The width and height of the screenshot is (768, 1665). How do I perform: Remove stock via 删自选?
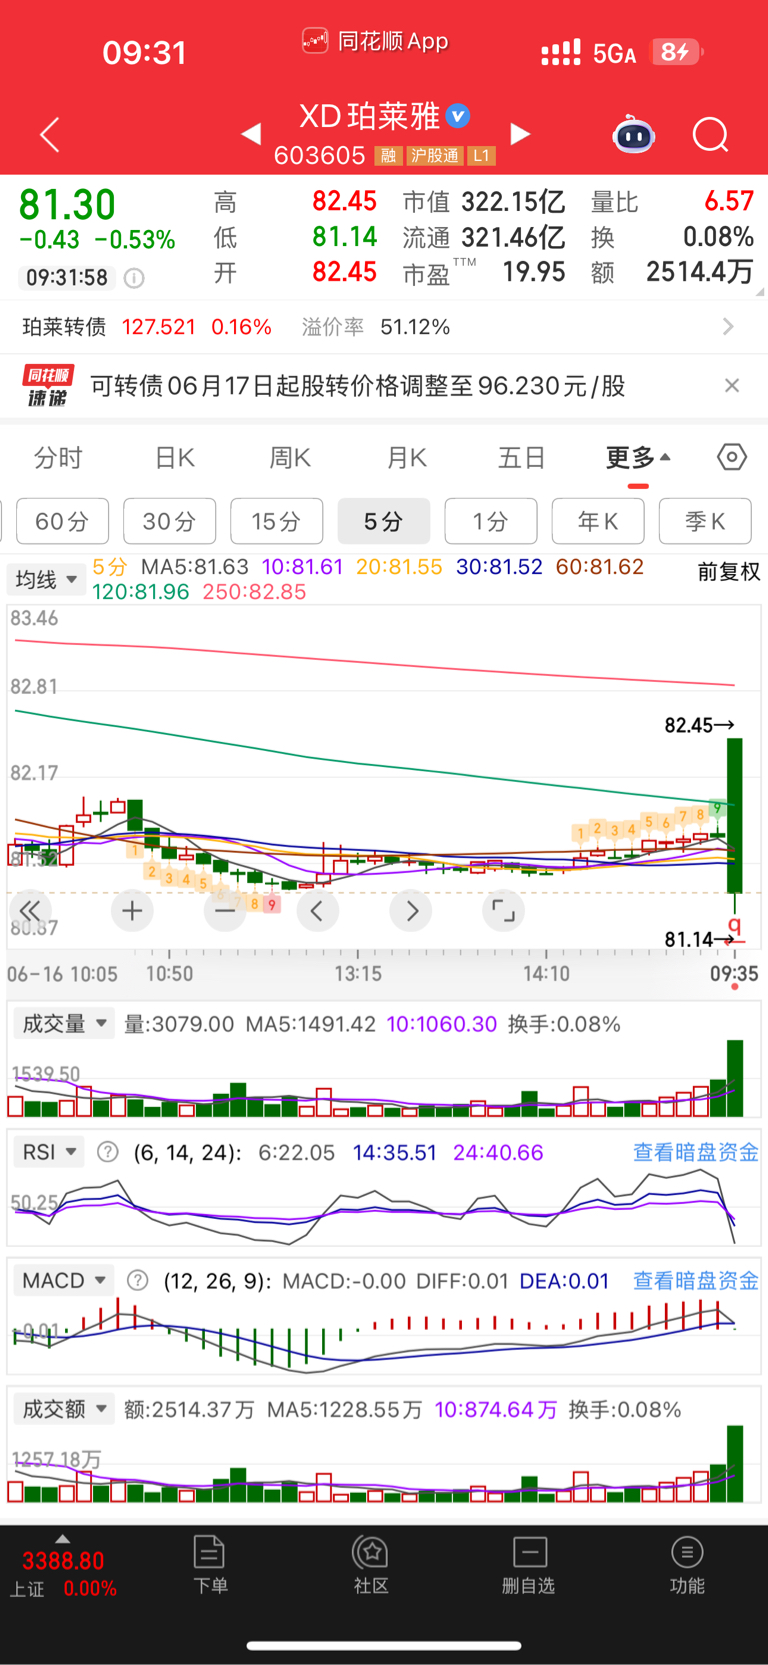(x=528, y=1565)
